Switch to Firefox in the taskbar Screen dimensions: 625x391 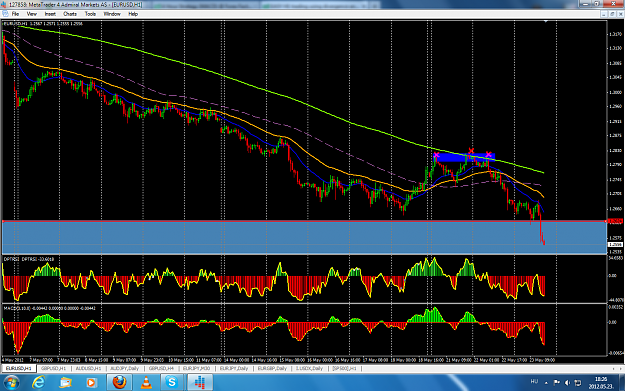119,383
